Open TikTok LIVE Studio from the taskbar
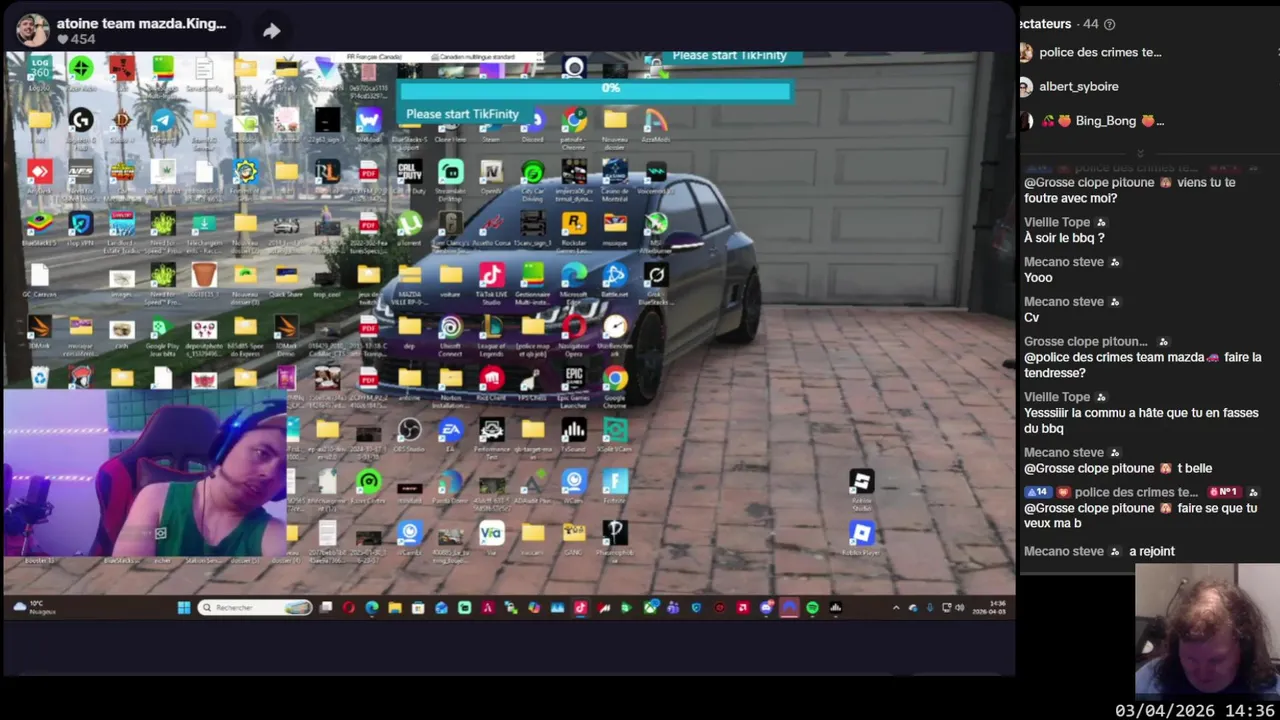Screen dimensions: 1280x720 pos(580,607)
